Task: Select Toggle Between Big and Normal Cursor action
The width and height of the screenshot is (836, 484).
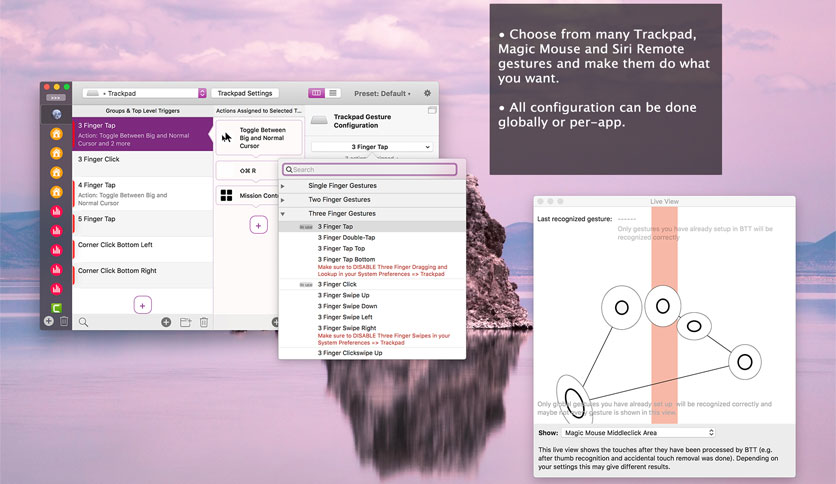Action: click(x=259, y=138)
